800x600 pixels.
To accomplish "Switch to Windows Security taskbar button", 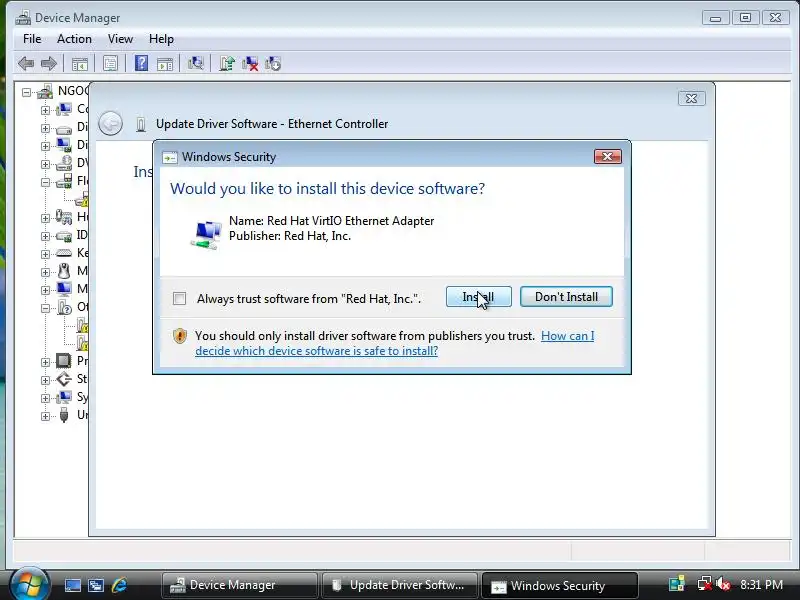I will 560,585.
